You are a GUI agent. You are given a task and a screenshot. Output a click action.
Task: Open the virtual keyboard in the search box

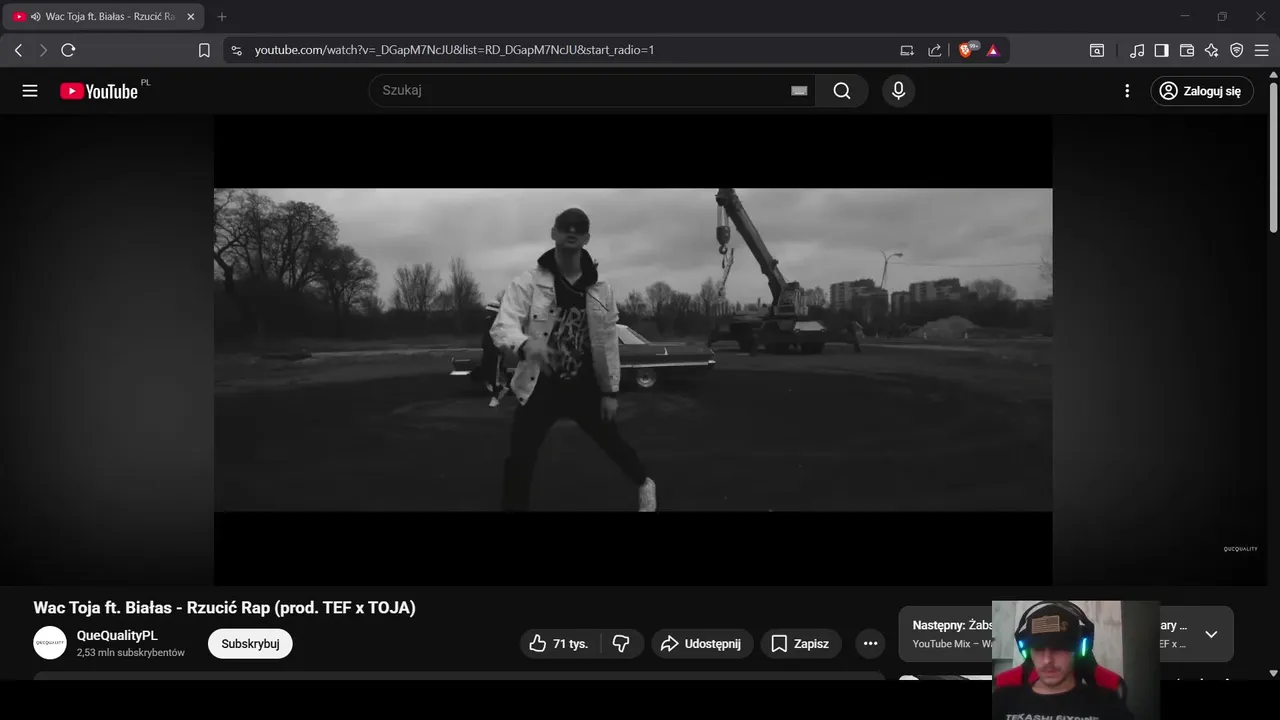point(799,91)
